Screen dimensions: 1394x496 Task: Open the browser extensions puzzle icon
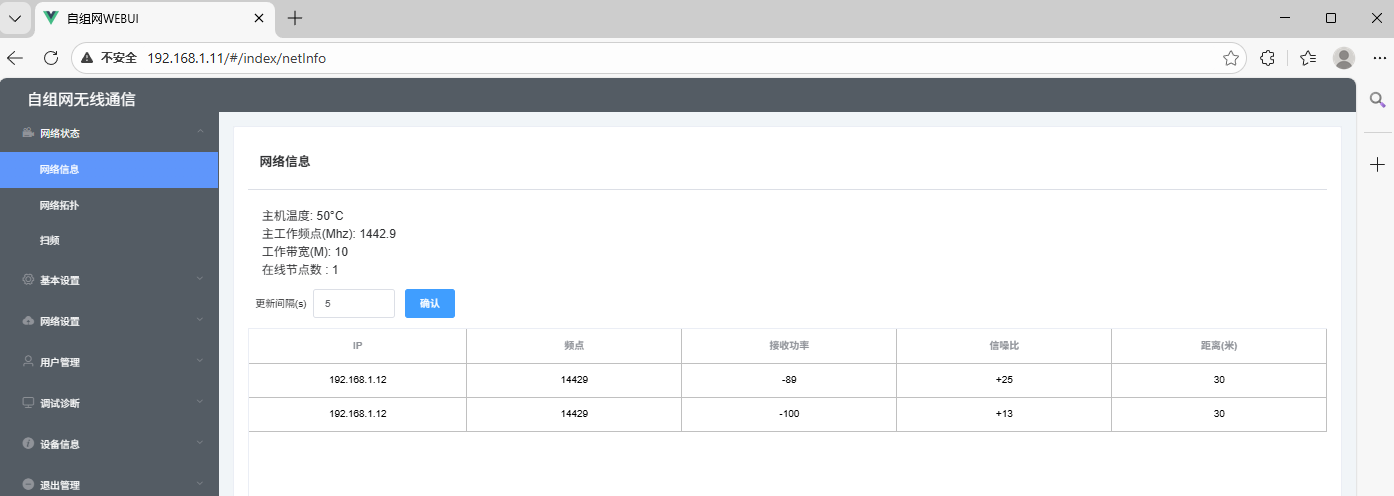tap(1267, 58)
